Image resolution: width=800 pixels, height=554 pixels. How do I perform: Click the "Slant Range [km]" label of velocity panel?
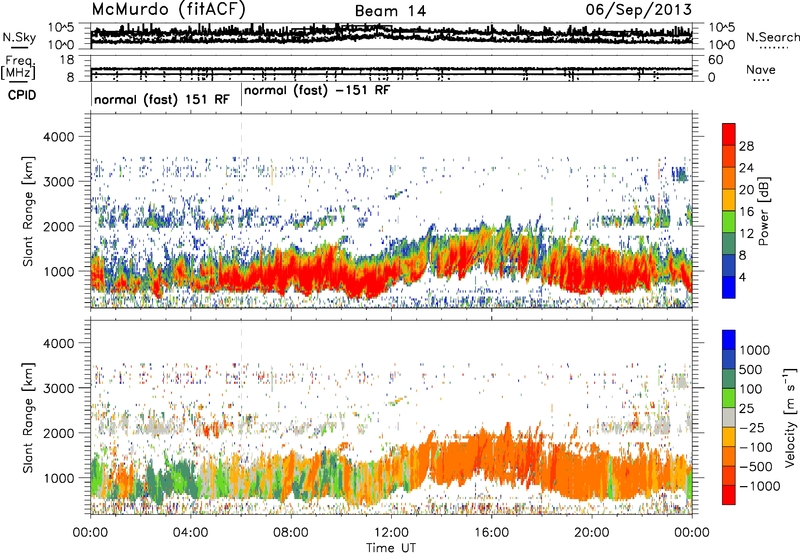pos(28,417)
